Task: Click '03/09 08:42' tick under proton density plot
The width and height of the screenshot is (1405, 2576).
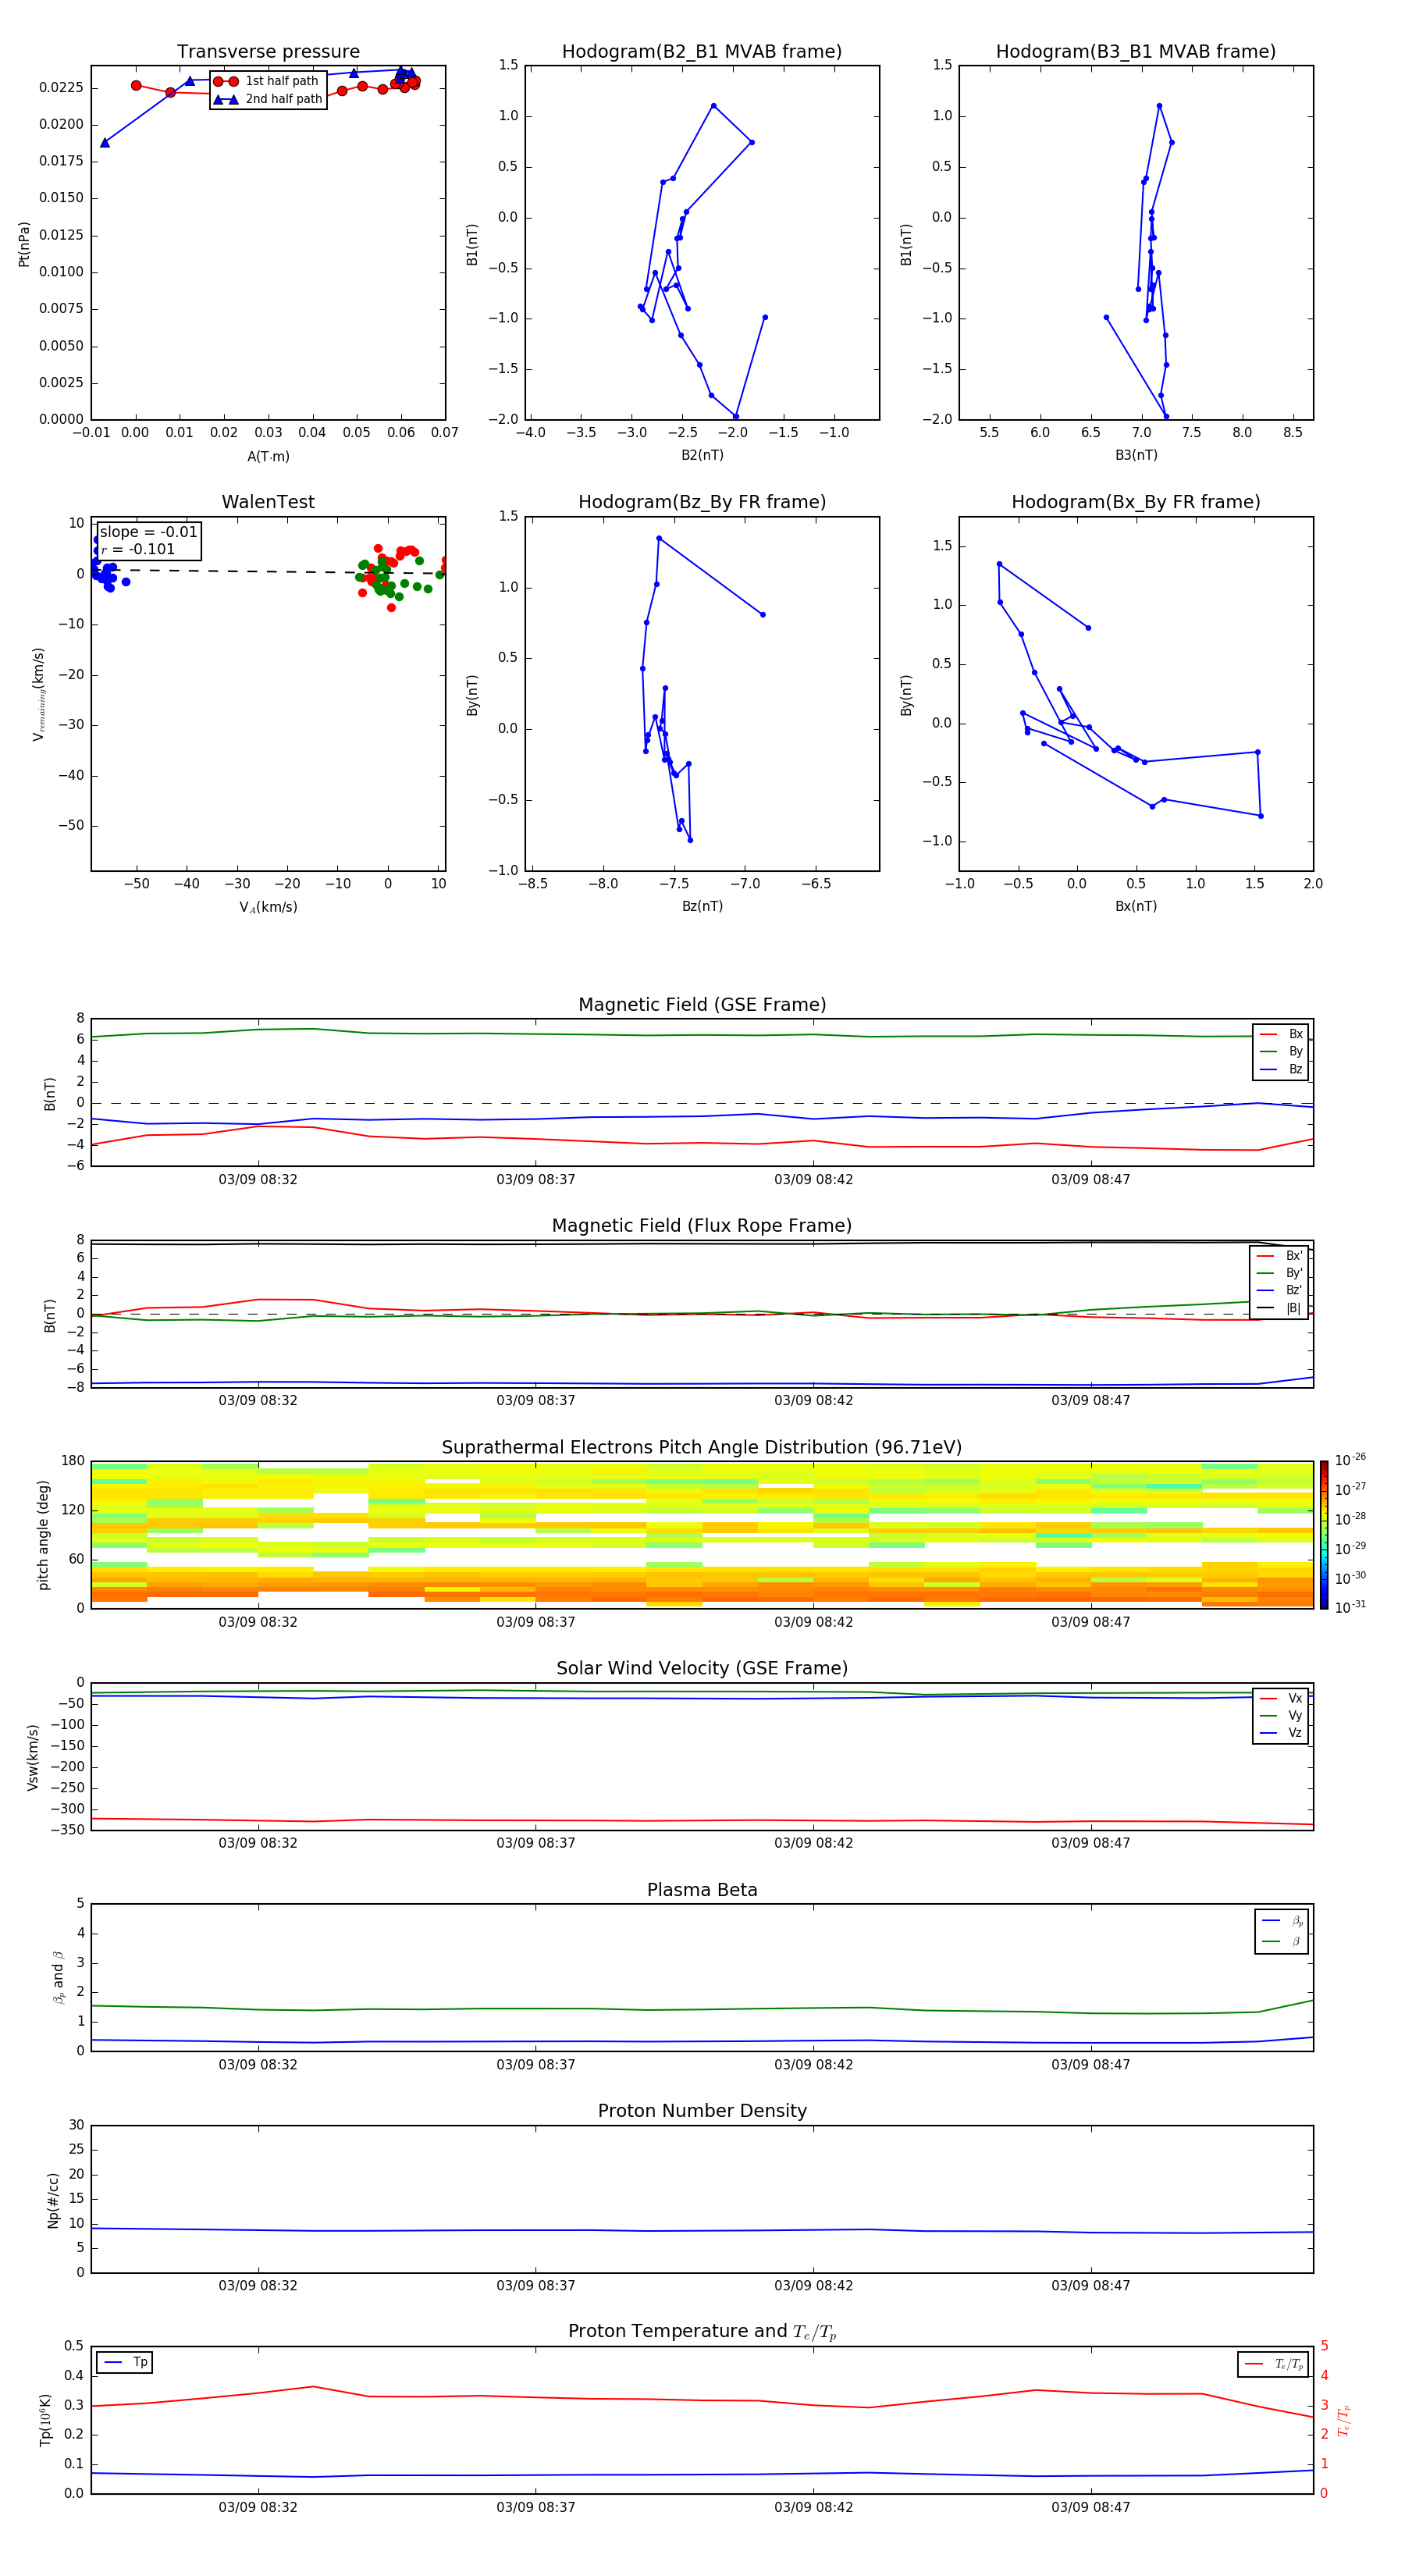Action: click(x=813, y=2285)
